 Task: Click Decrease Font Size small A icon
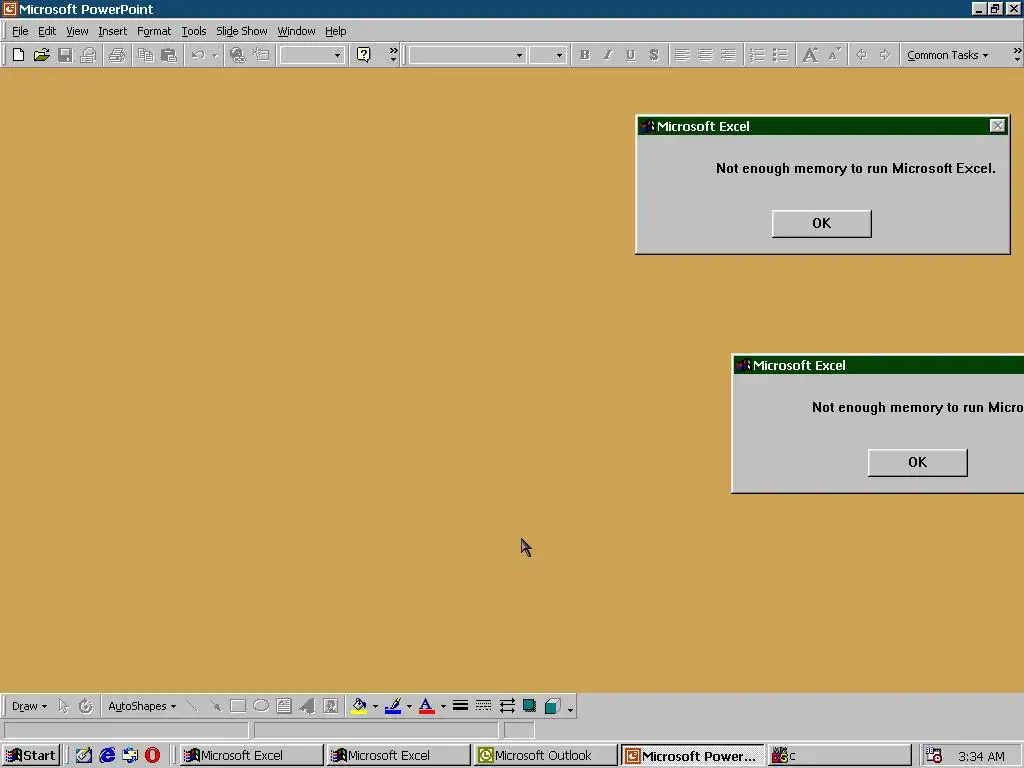click(834, 55)
